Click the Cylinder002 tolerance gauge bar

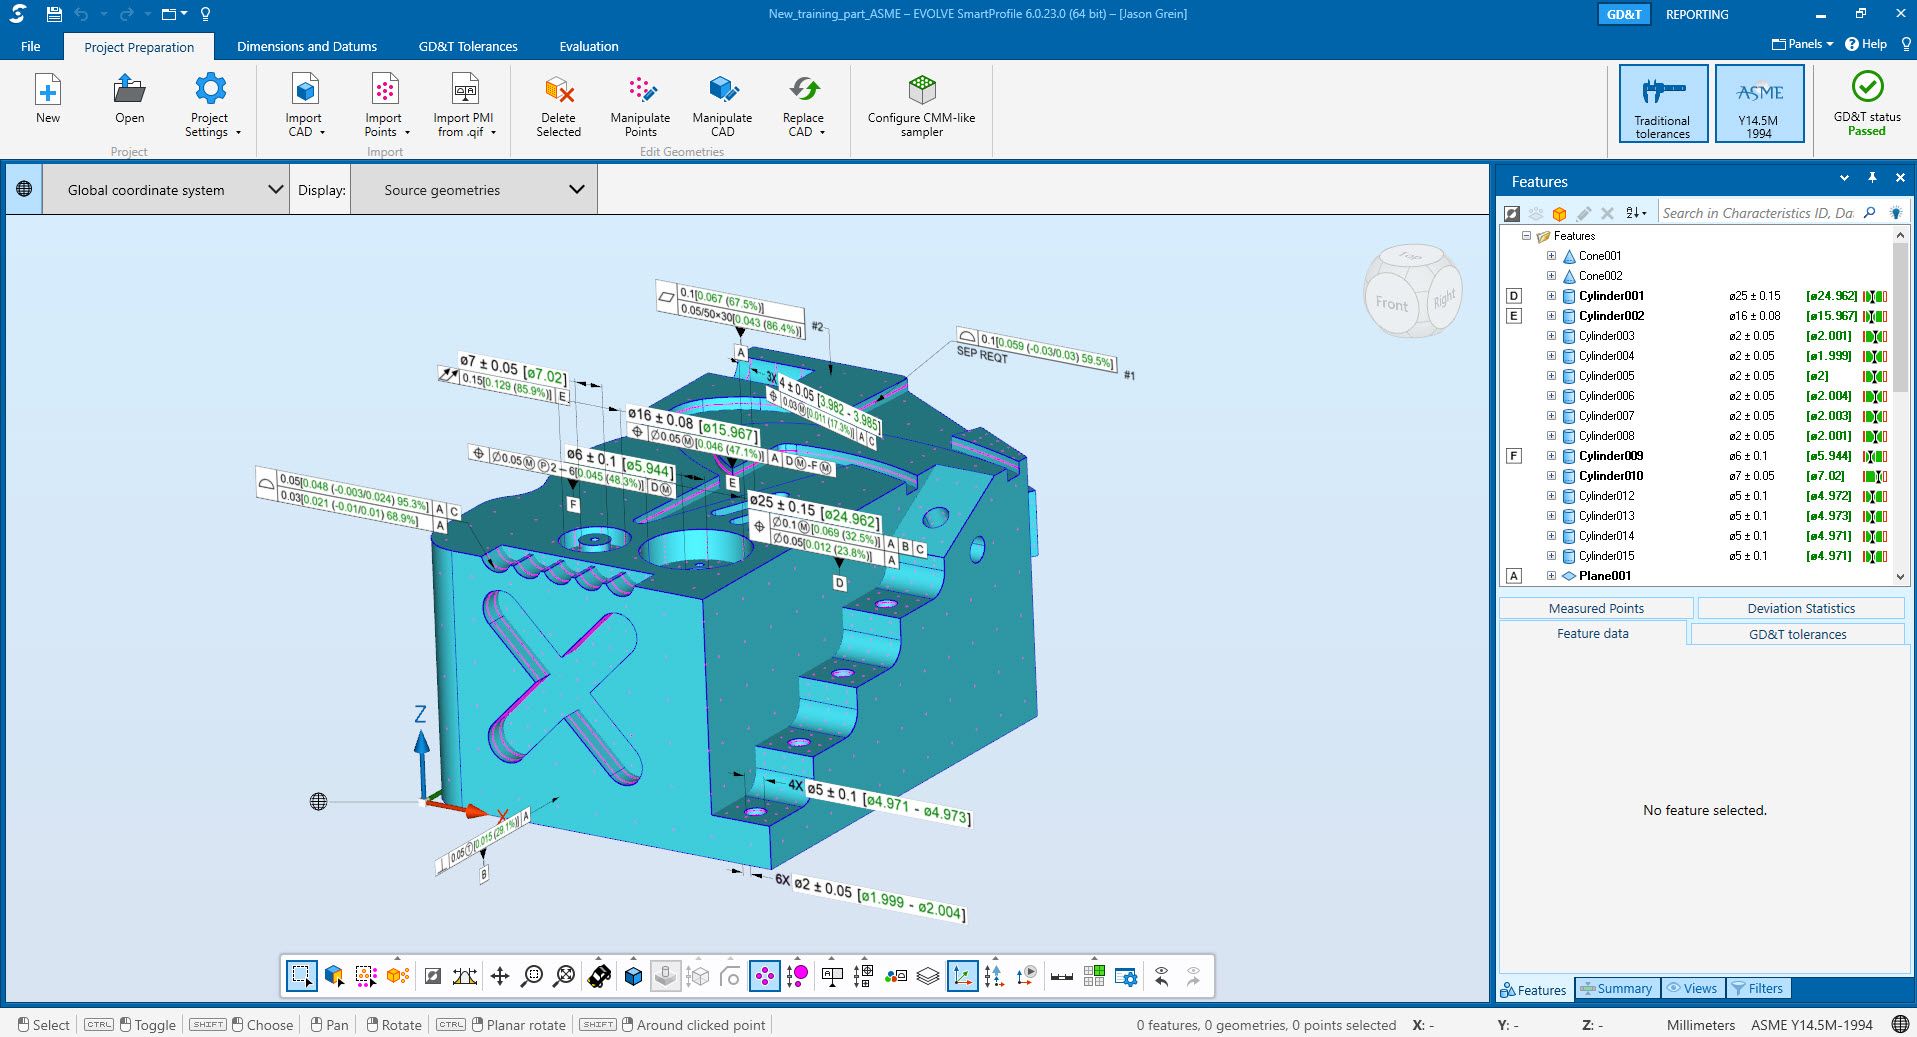[1875, 316]
